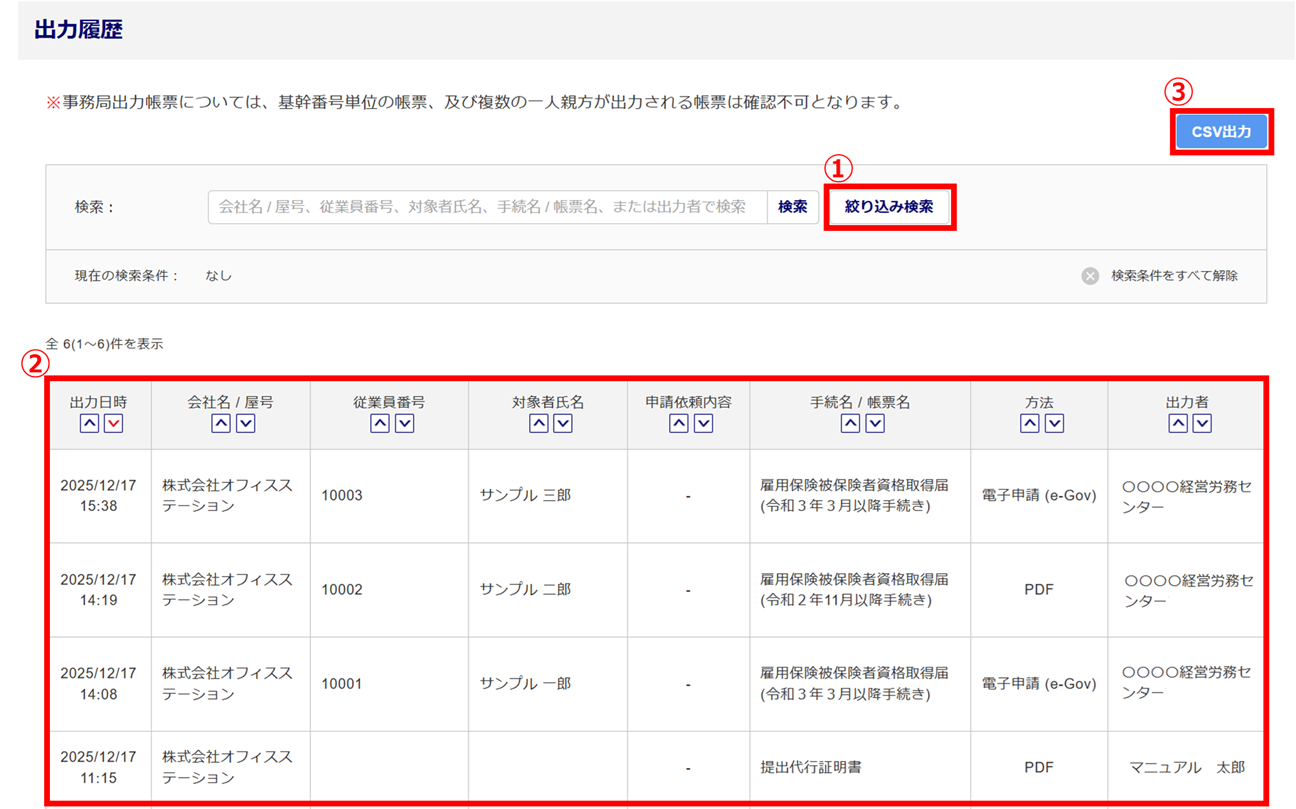Sort 出力者 column ascending

(1178, 424)
